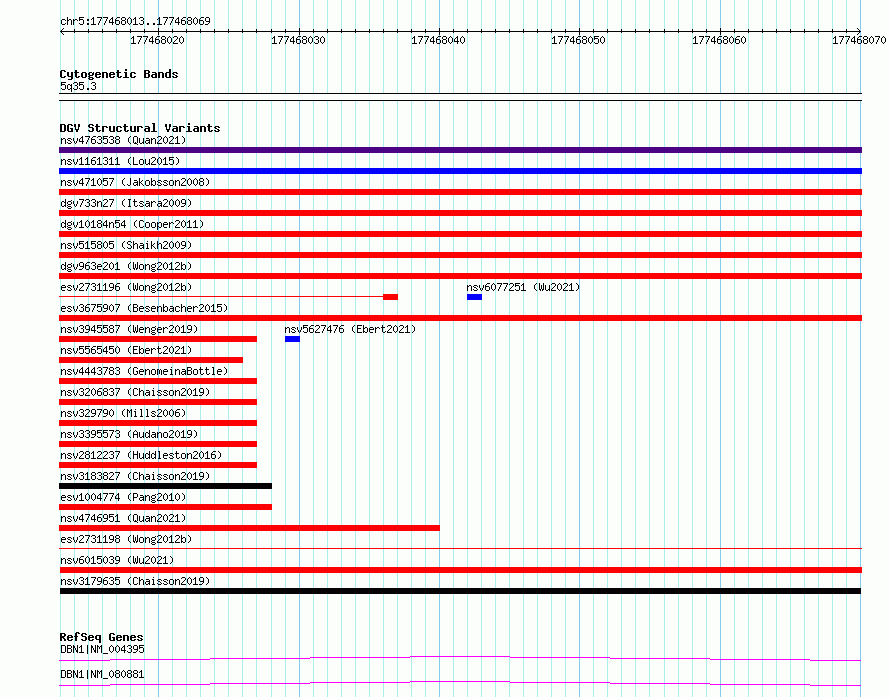Click the nsv4763538 (Quan2021) variant label
890x697 pixels.
click(123, 140)
